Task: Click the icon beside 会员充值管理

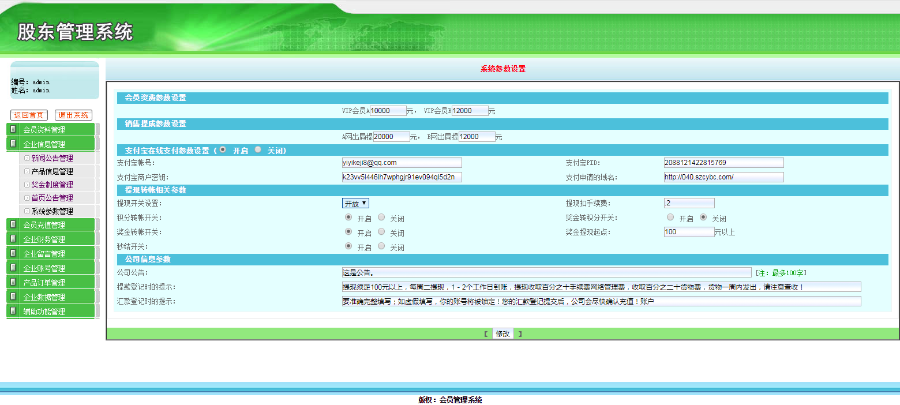Action: pos(13,225)
